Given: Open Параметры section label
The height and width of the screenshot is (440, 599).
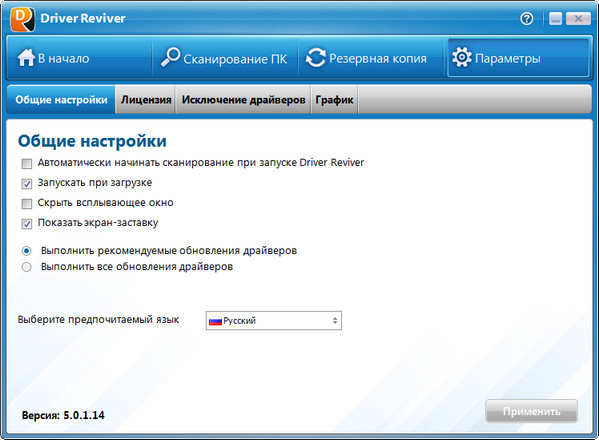Looking at the screenshot, I should 508,59.
